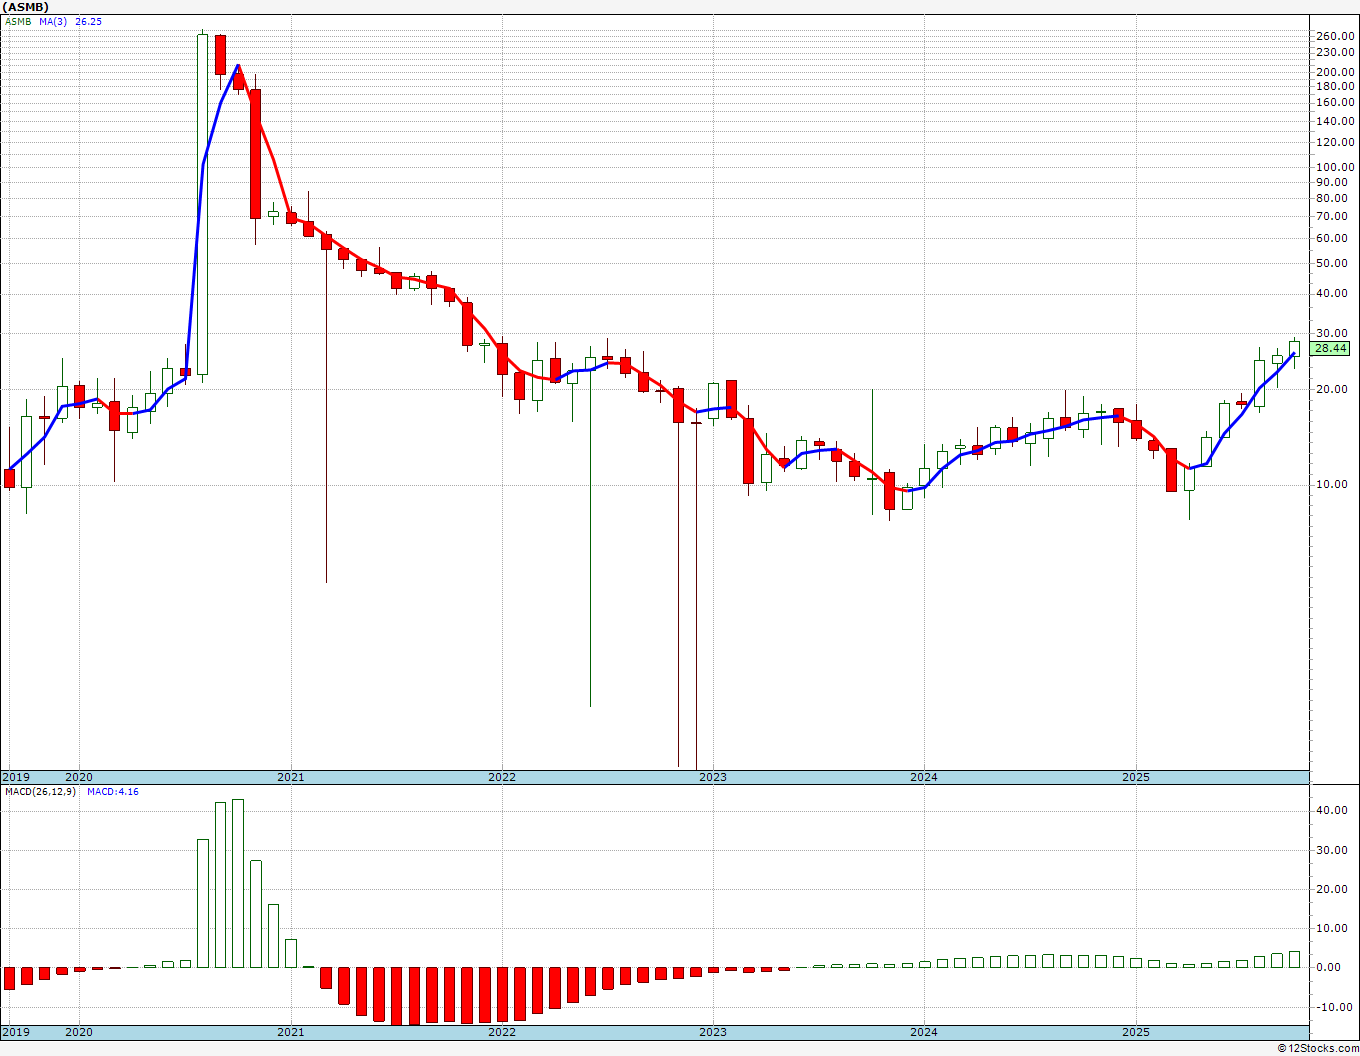Screen dimensions: 1360x1056
Task: Click the 2020 marker on MACD timeline
Action: pyautogui.click(x=78, y=1032)
